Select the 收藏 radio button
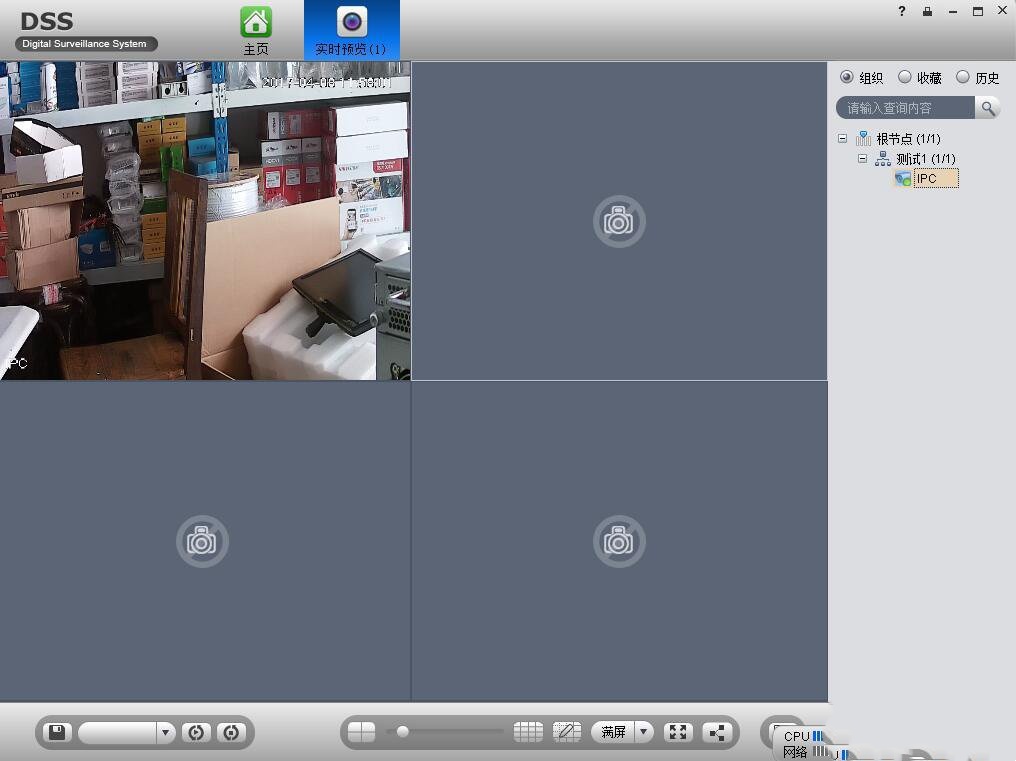 [x=905, y=77]
